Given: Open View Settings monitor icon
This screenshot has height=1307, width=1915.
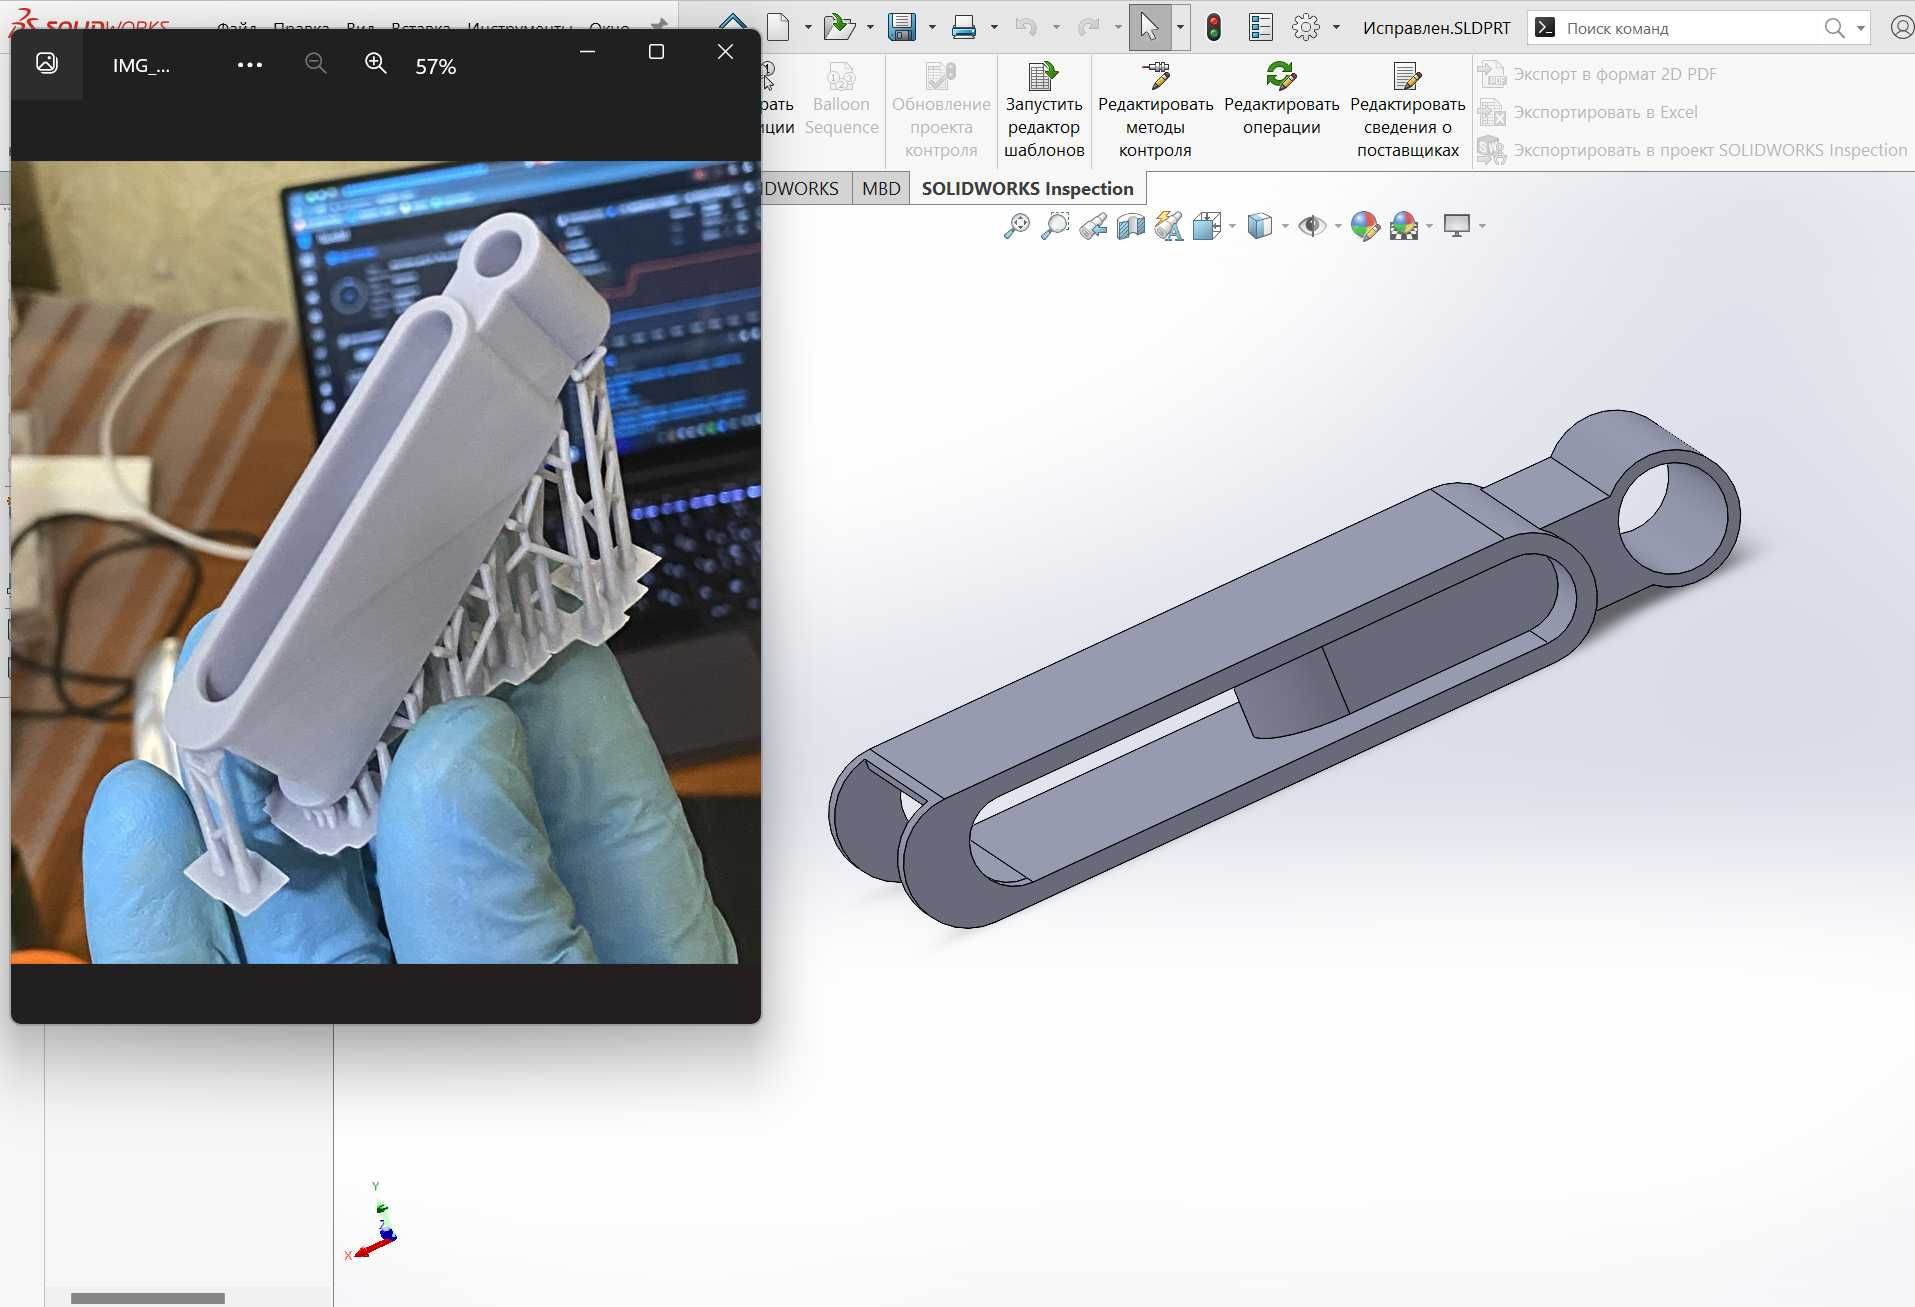Looking at the screenshot, I should [x=1457, y=226].
